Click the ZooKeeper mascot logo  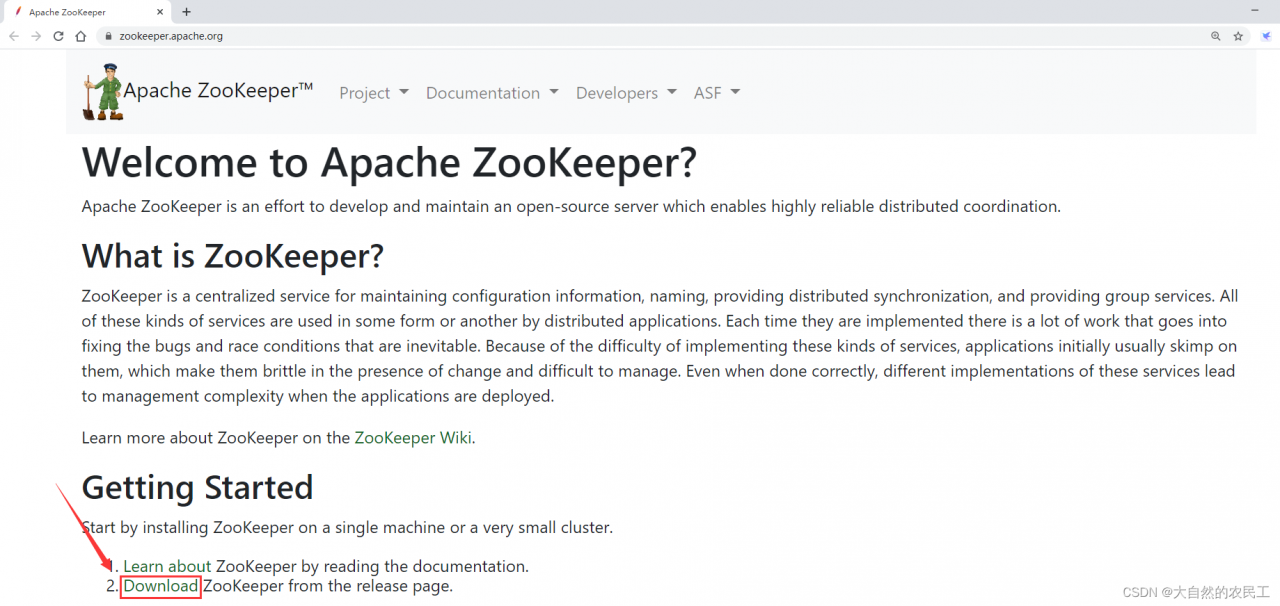click(102, 92)
